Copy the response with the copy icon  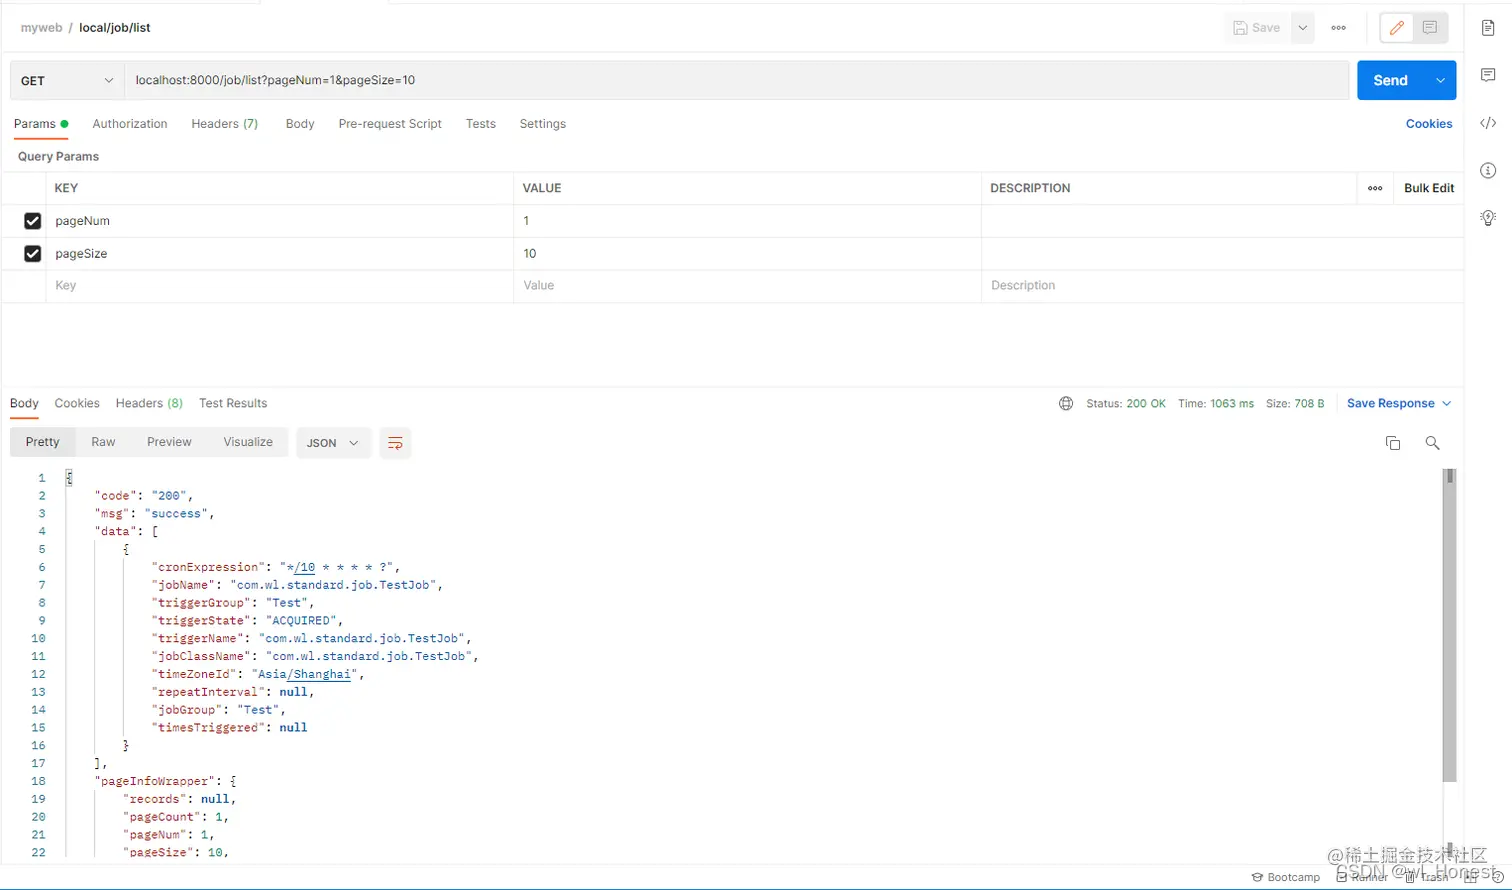coord(1393,443)
